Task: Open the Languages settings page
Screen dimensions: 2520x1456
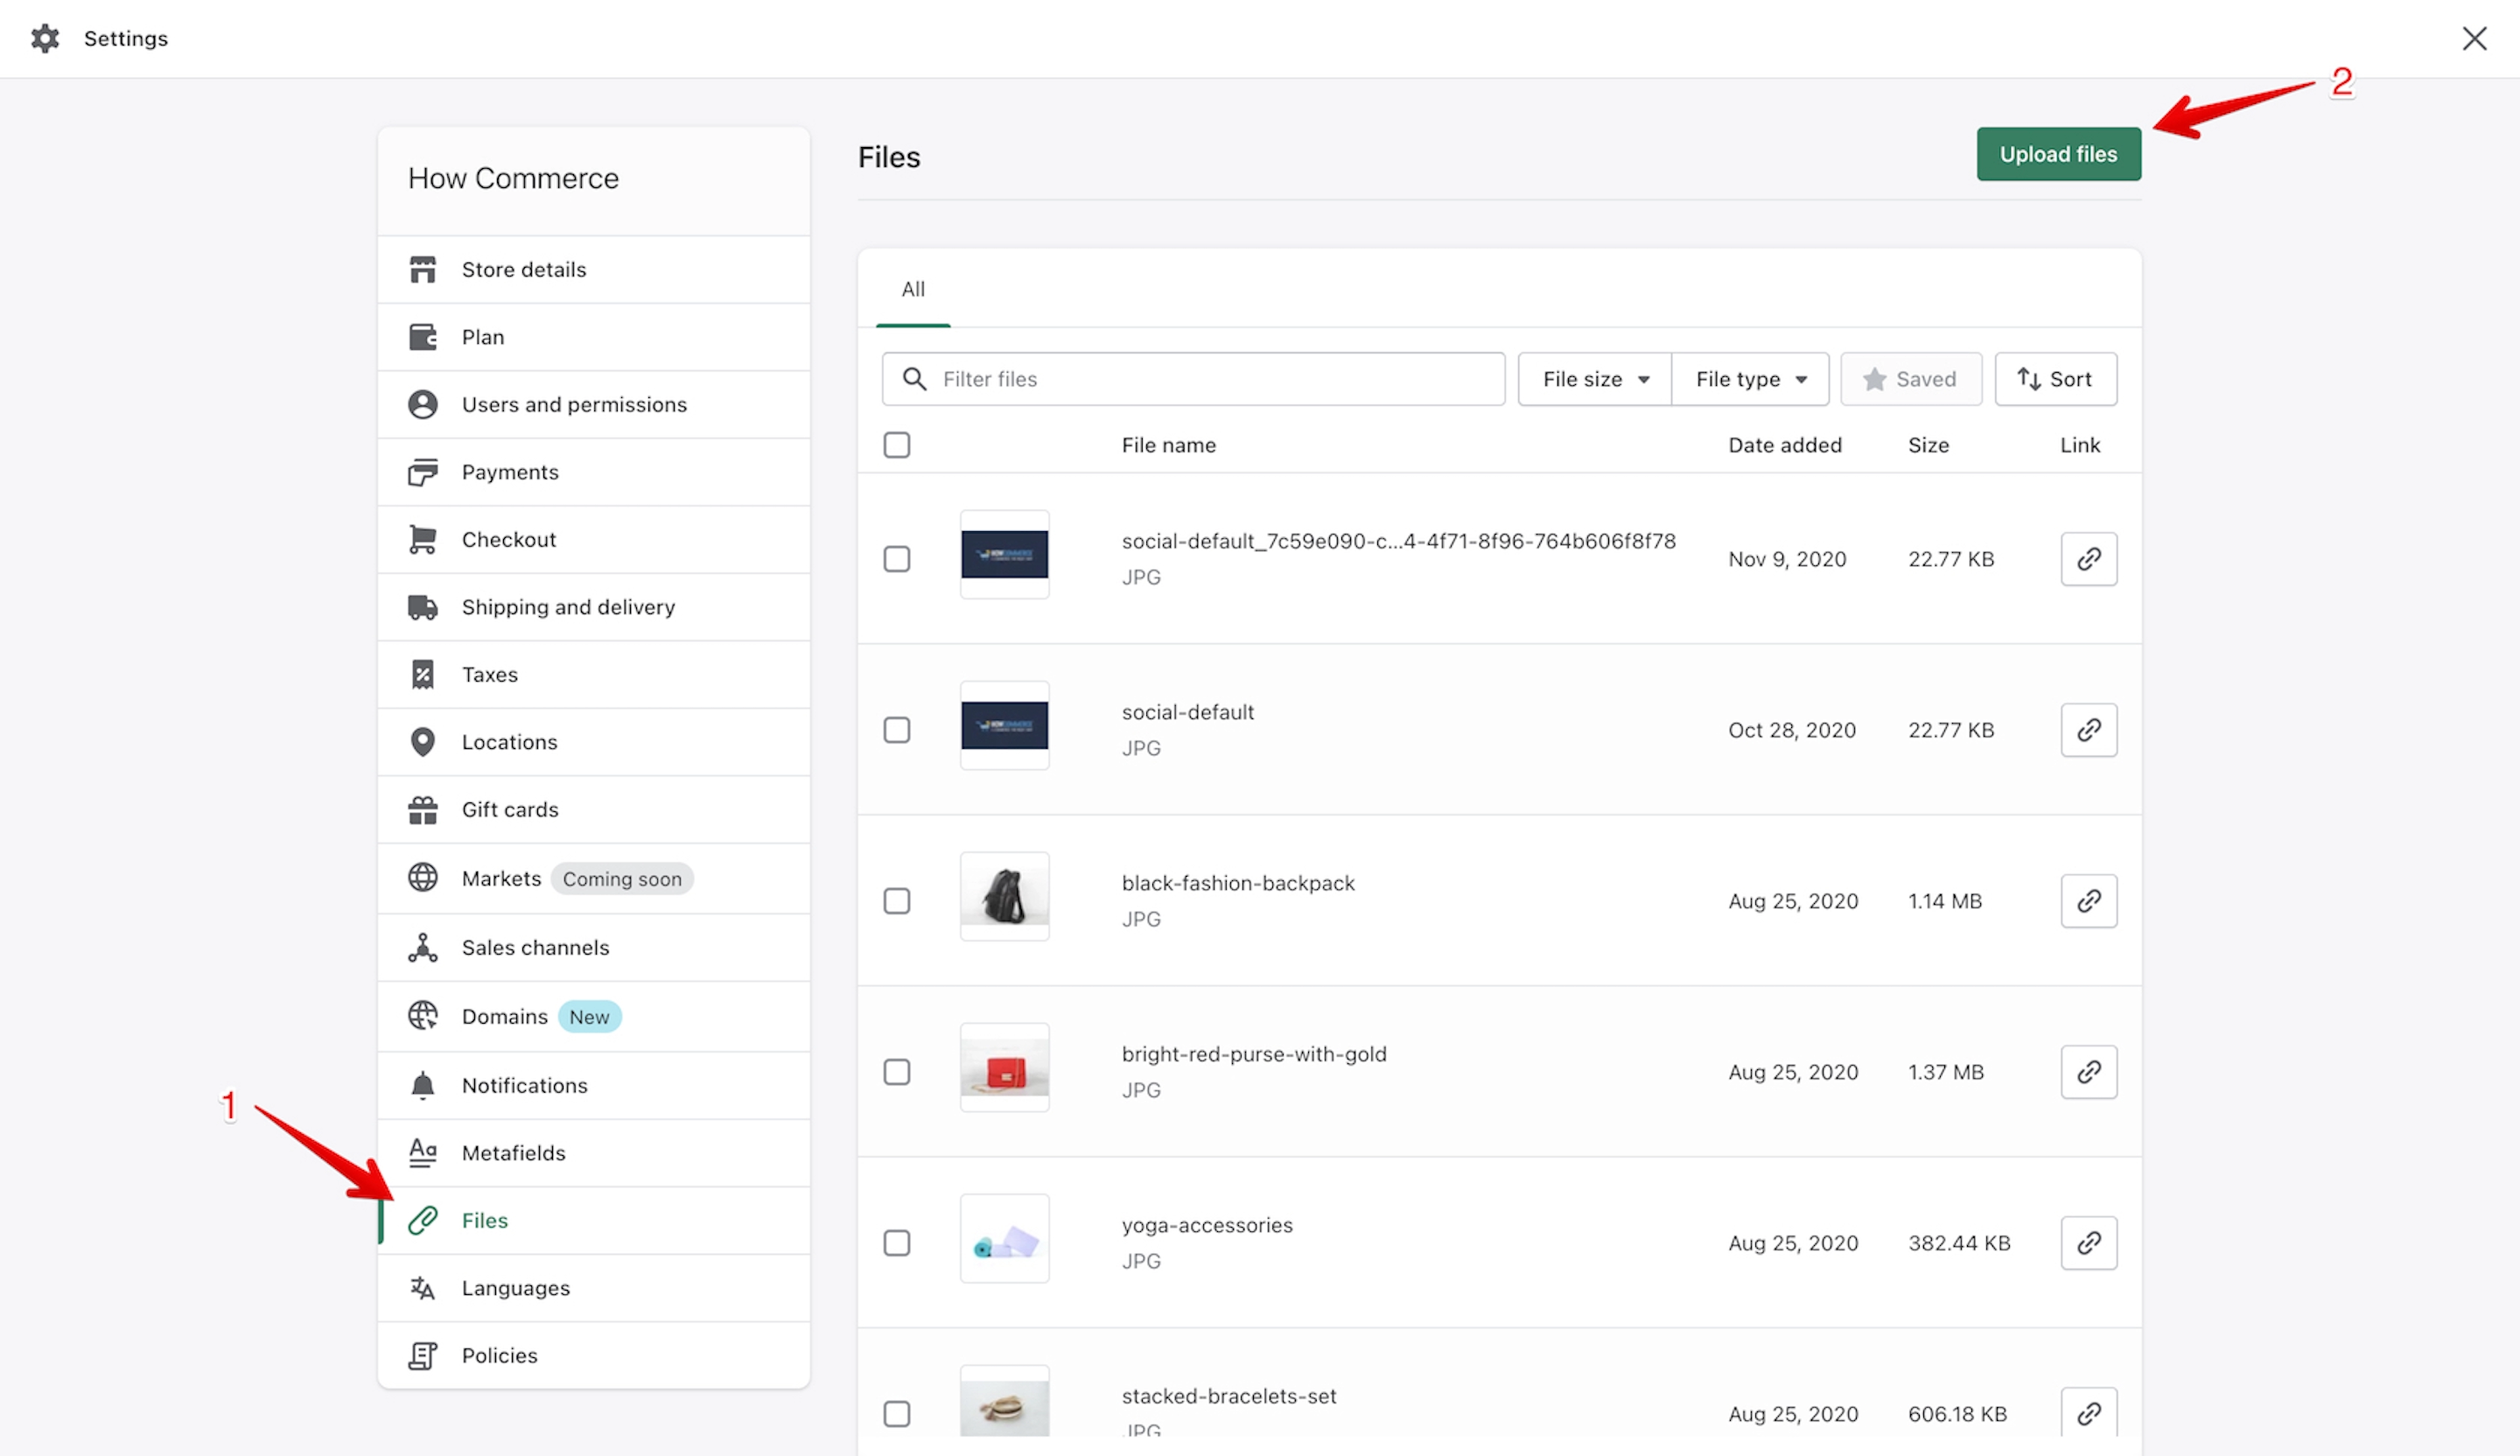Action: pyautogui.click(x=594, y=1288)
